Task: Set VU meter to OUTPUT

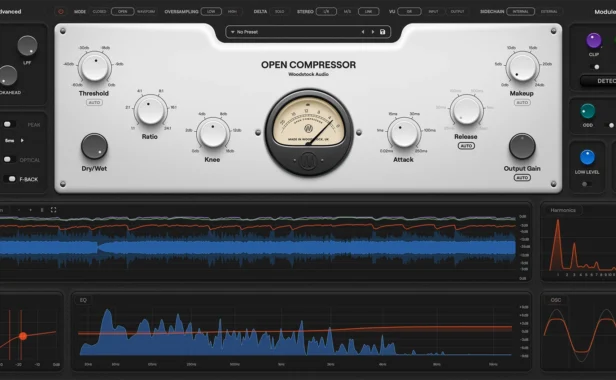Action: coord(457,12)
